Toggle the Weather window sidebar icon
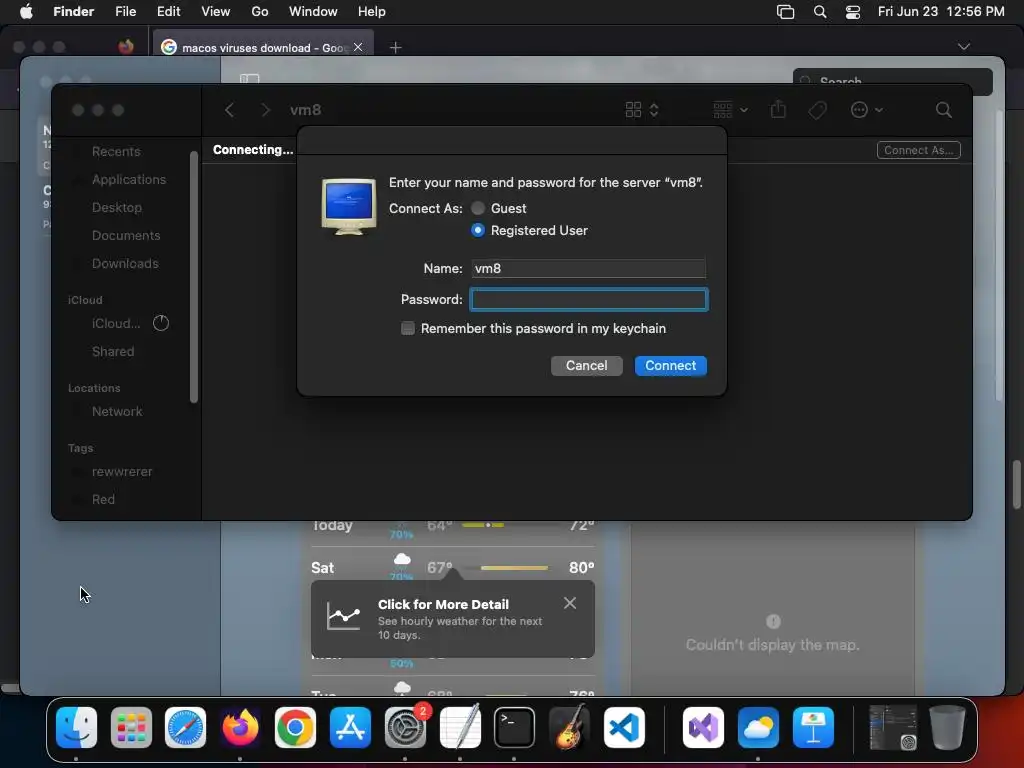This screenshot has width=1024, height=768. pyautogui.click(x=249, y=78)
